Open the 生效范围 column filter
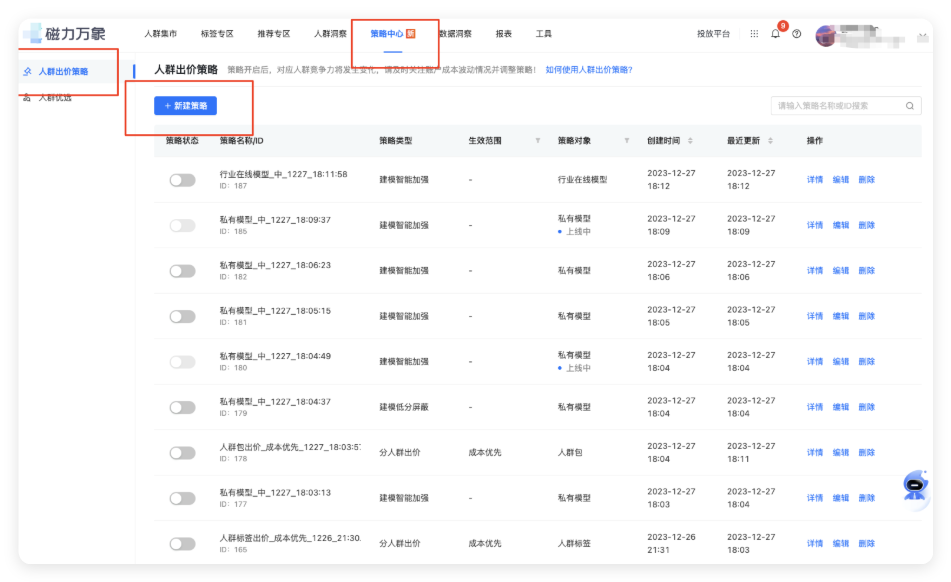Screen dimensions: 951x582 [x=538, y=140]
